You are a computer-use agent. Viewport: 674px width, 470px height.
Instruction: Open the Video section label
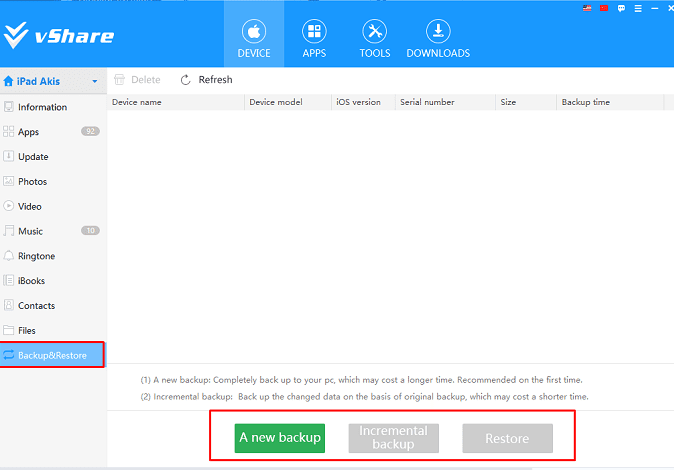(30, 206)
